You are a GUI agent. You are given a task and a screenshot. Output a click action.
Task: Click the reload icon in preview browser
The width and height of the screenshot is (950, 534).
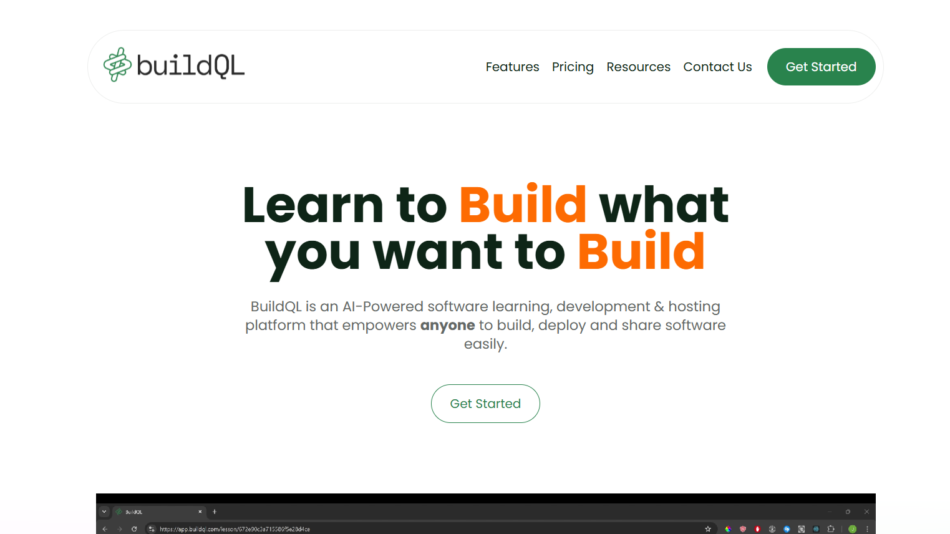pyautogui.click(x=134, y=529)
